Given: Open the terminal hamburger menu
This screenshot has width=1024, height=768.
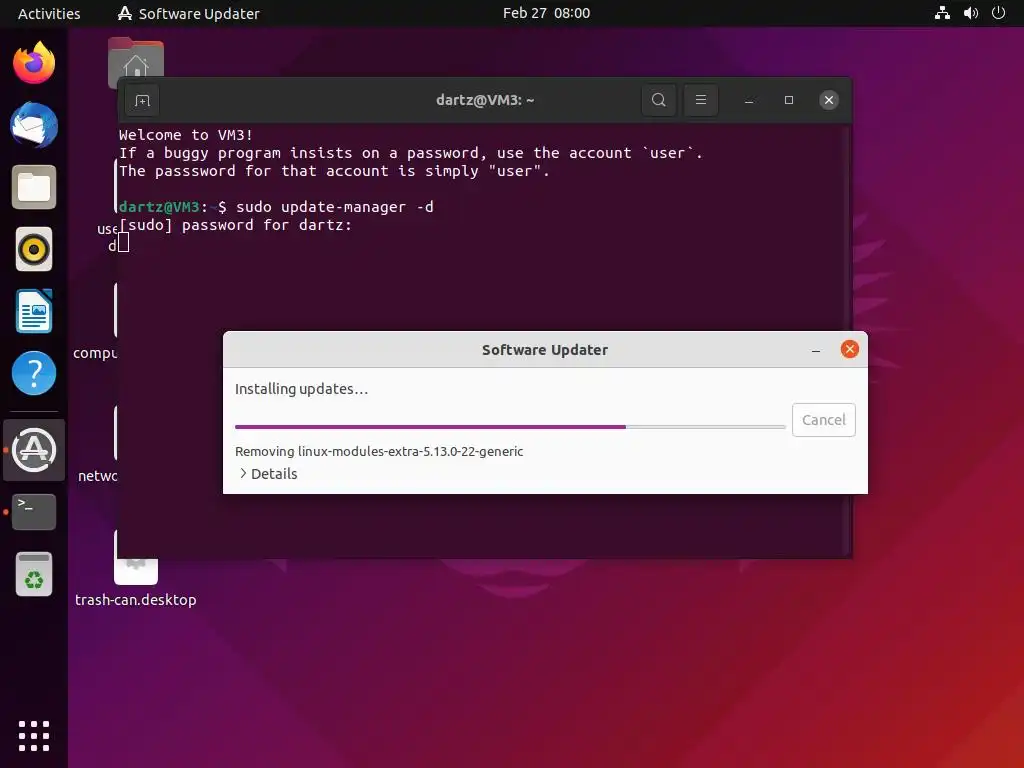Looking at the screenshot, I should click(701, 100).
